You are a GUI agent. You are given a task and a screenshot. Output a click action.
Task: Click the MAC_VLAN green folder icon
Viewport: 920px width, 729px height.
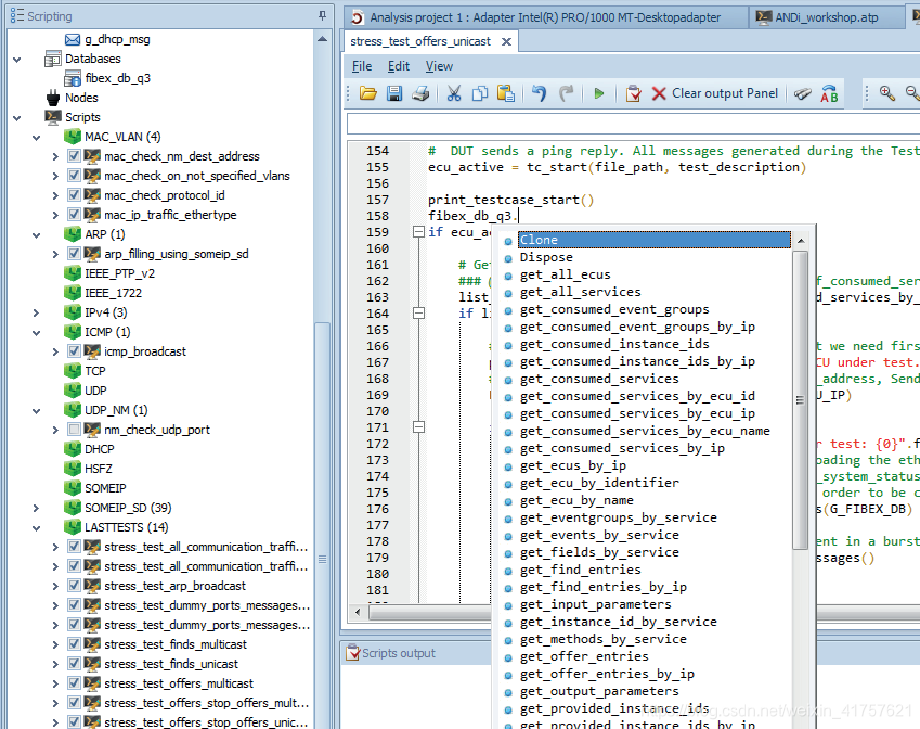pos(72,137)
